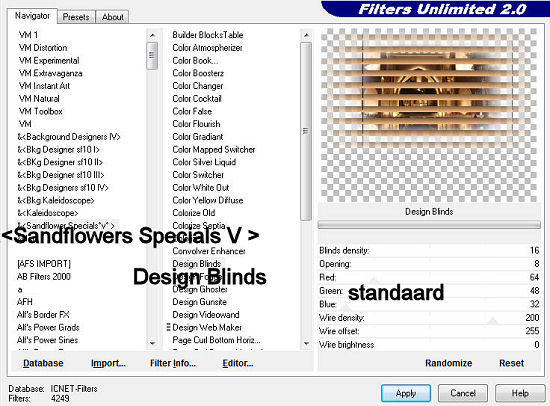The image size is (550, 406).
Task: Adjust the Wire offset slider
Action: coord(429,331)
